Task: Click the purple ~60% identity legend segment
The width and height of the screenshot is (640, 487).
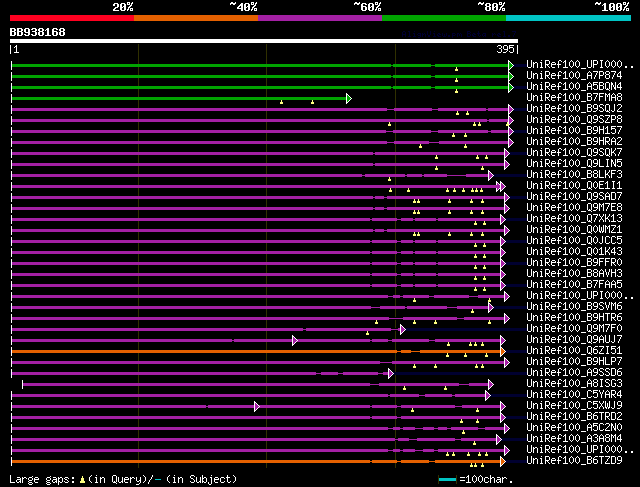Action: pyautogui.click(x=320, y=18)
